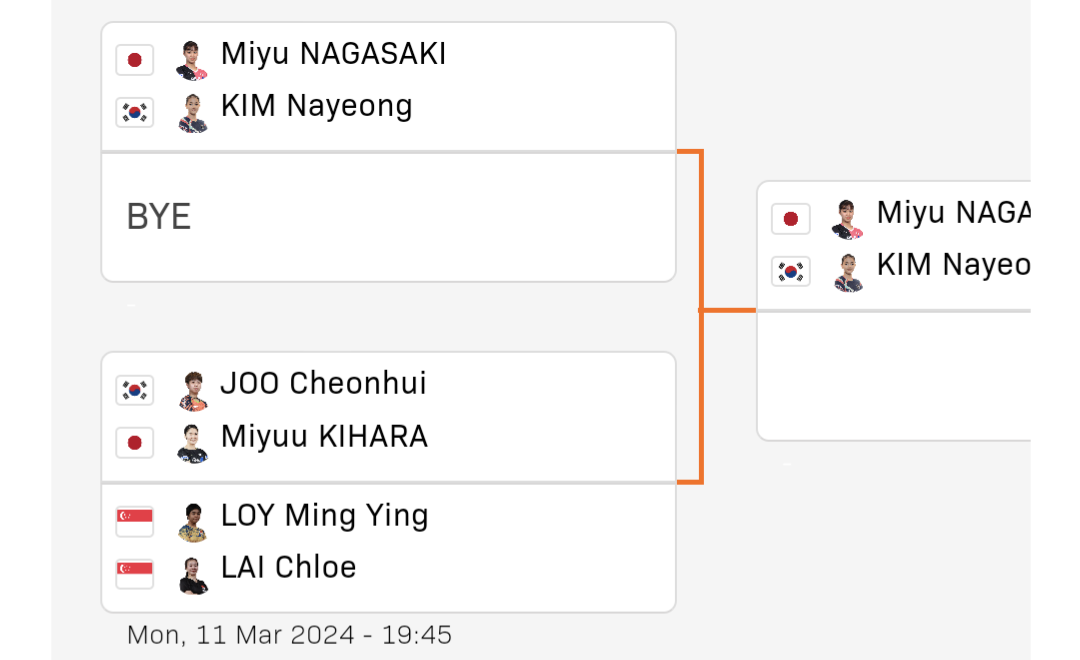1080x660 pixels.
Task: Open LAI Chloe's player photo
Action: [x=194, y=575]
